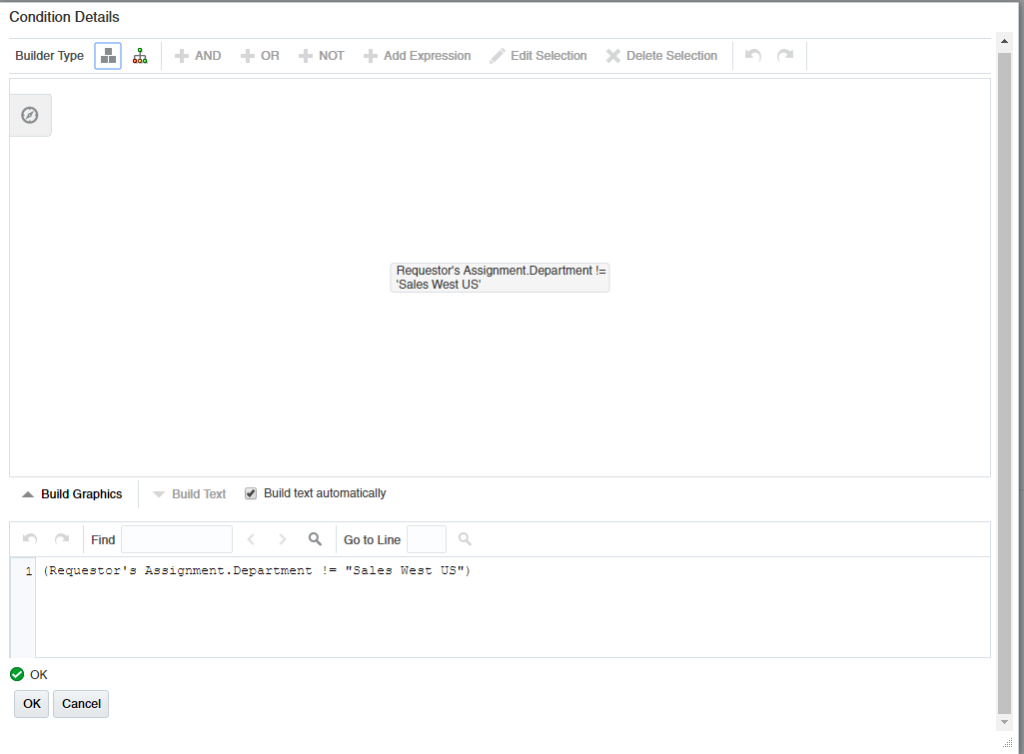
Task: Toggle Build text automatically checkbox
Action: (251, 494)
